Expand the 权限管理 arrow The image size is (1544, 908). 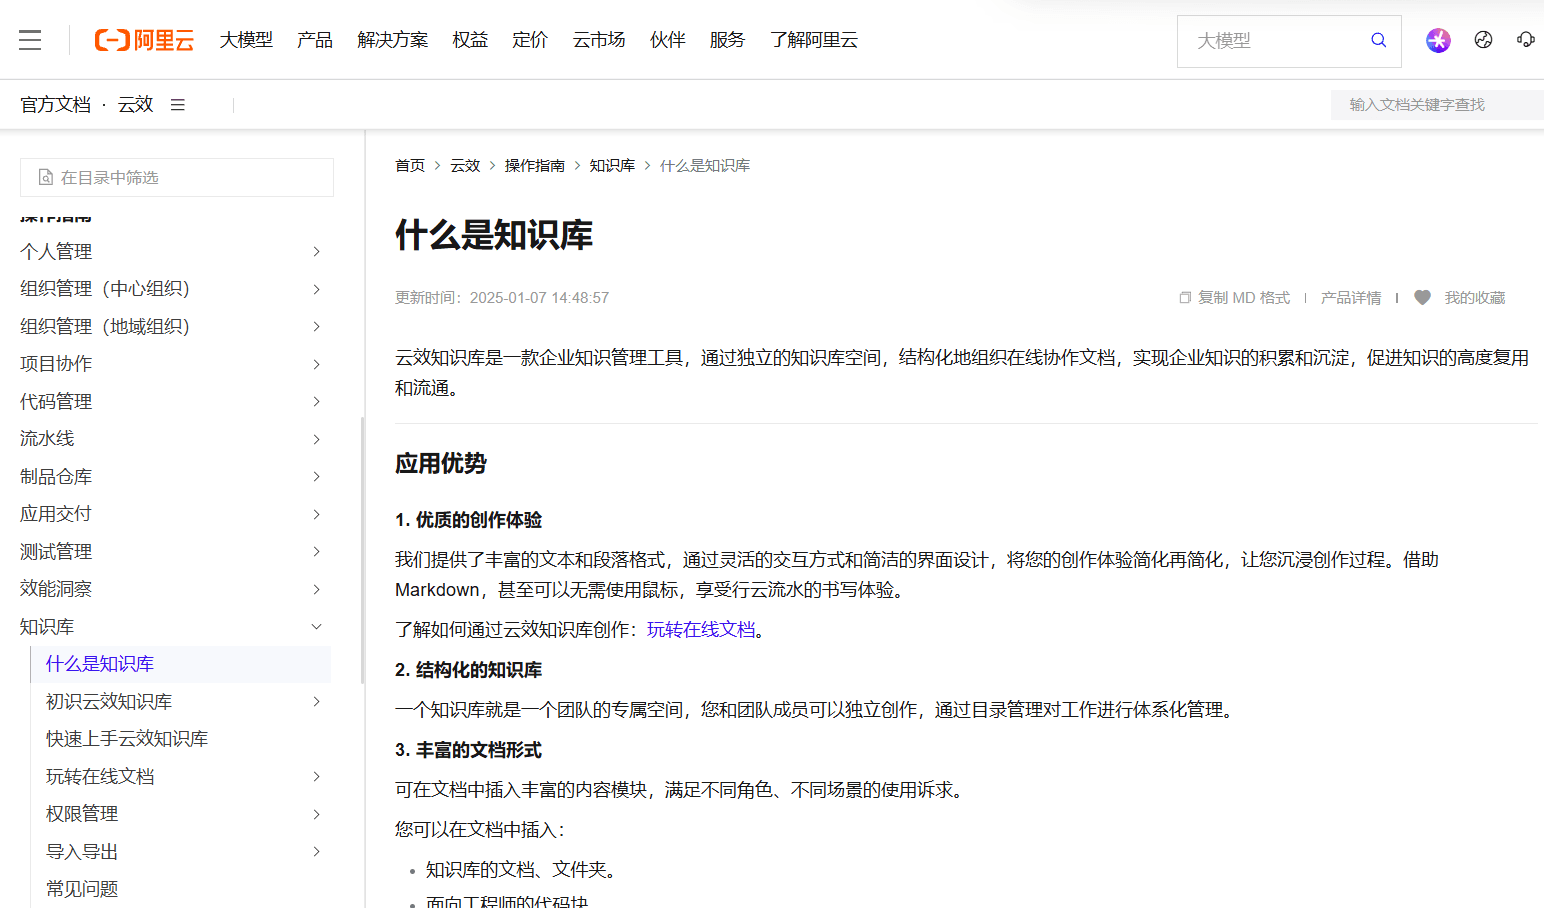click(x=316, y=814)
